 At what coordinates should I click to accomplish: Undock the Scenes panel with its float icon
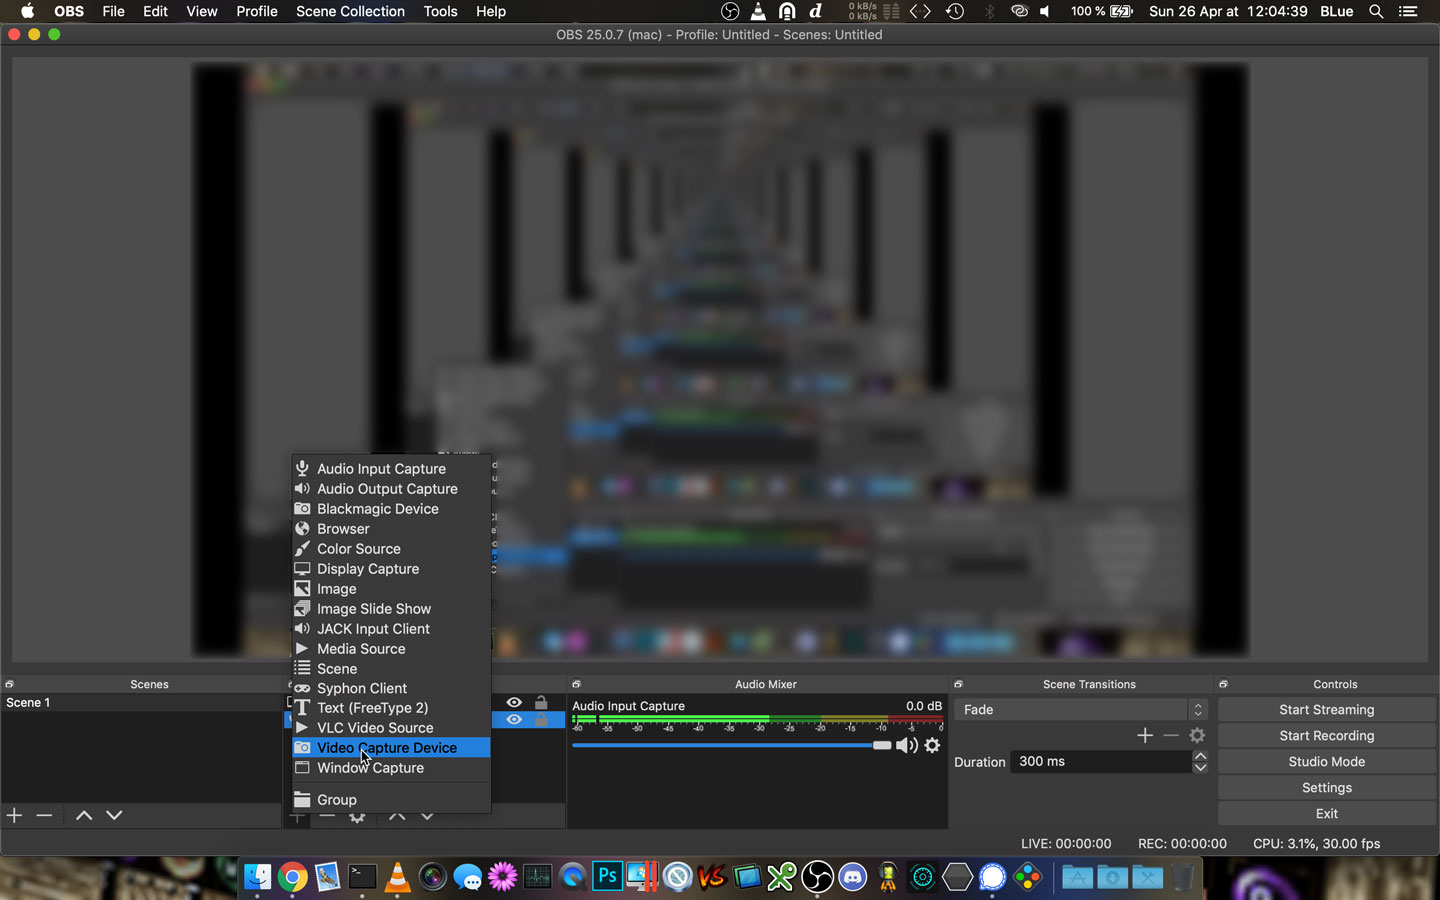pos(9,684)
